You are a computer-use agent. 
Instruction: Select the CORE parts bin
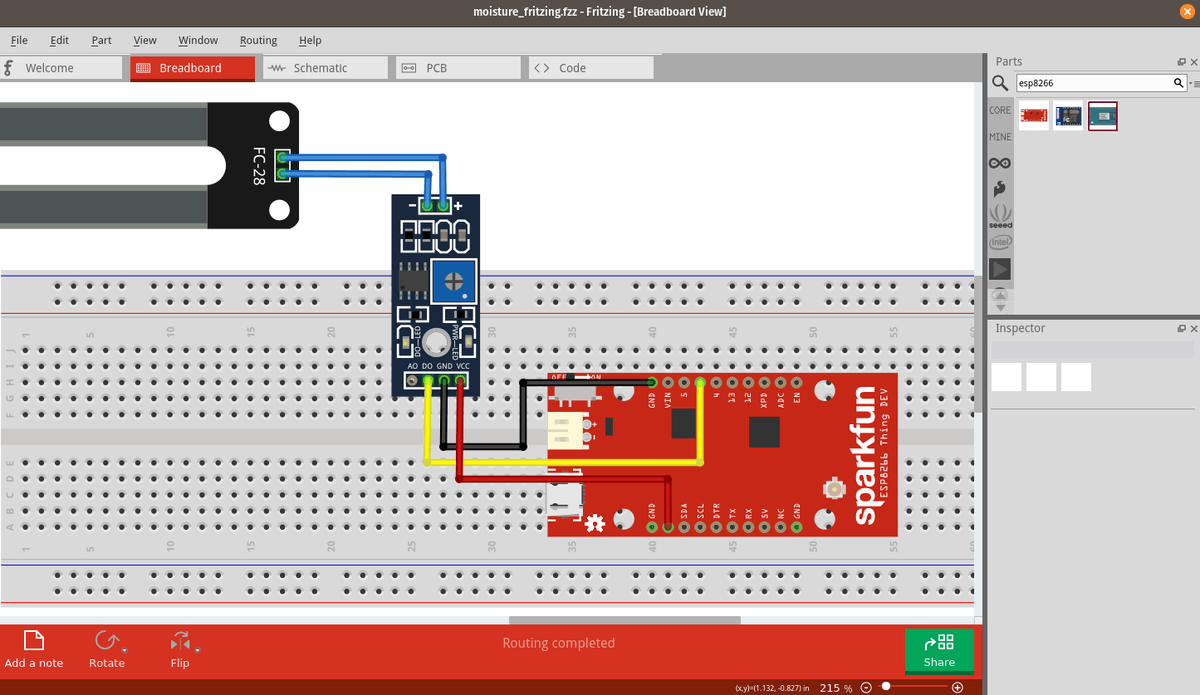(1000, 110)
